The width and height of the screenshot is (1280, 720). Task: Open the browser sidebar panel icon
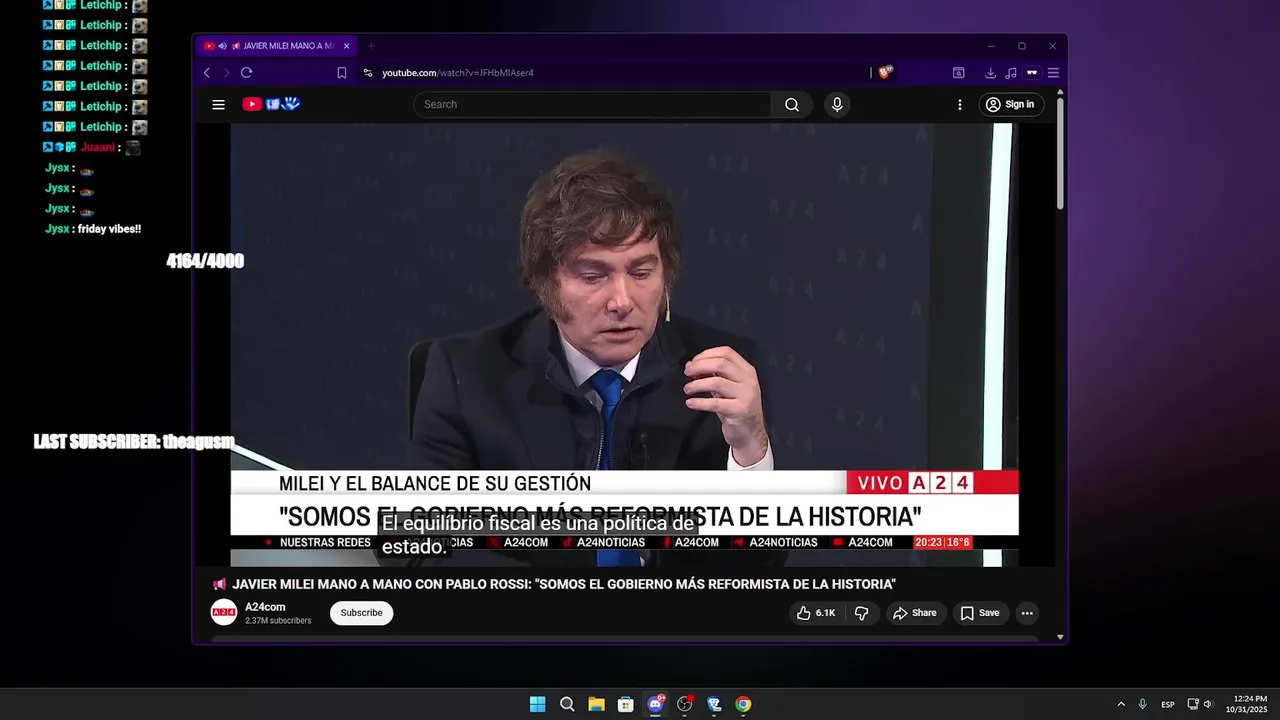pos(958,72)
